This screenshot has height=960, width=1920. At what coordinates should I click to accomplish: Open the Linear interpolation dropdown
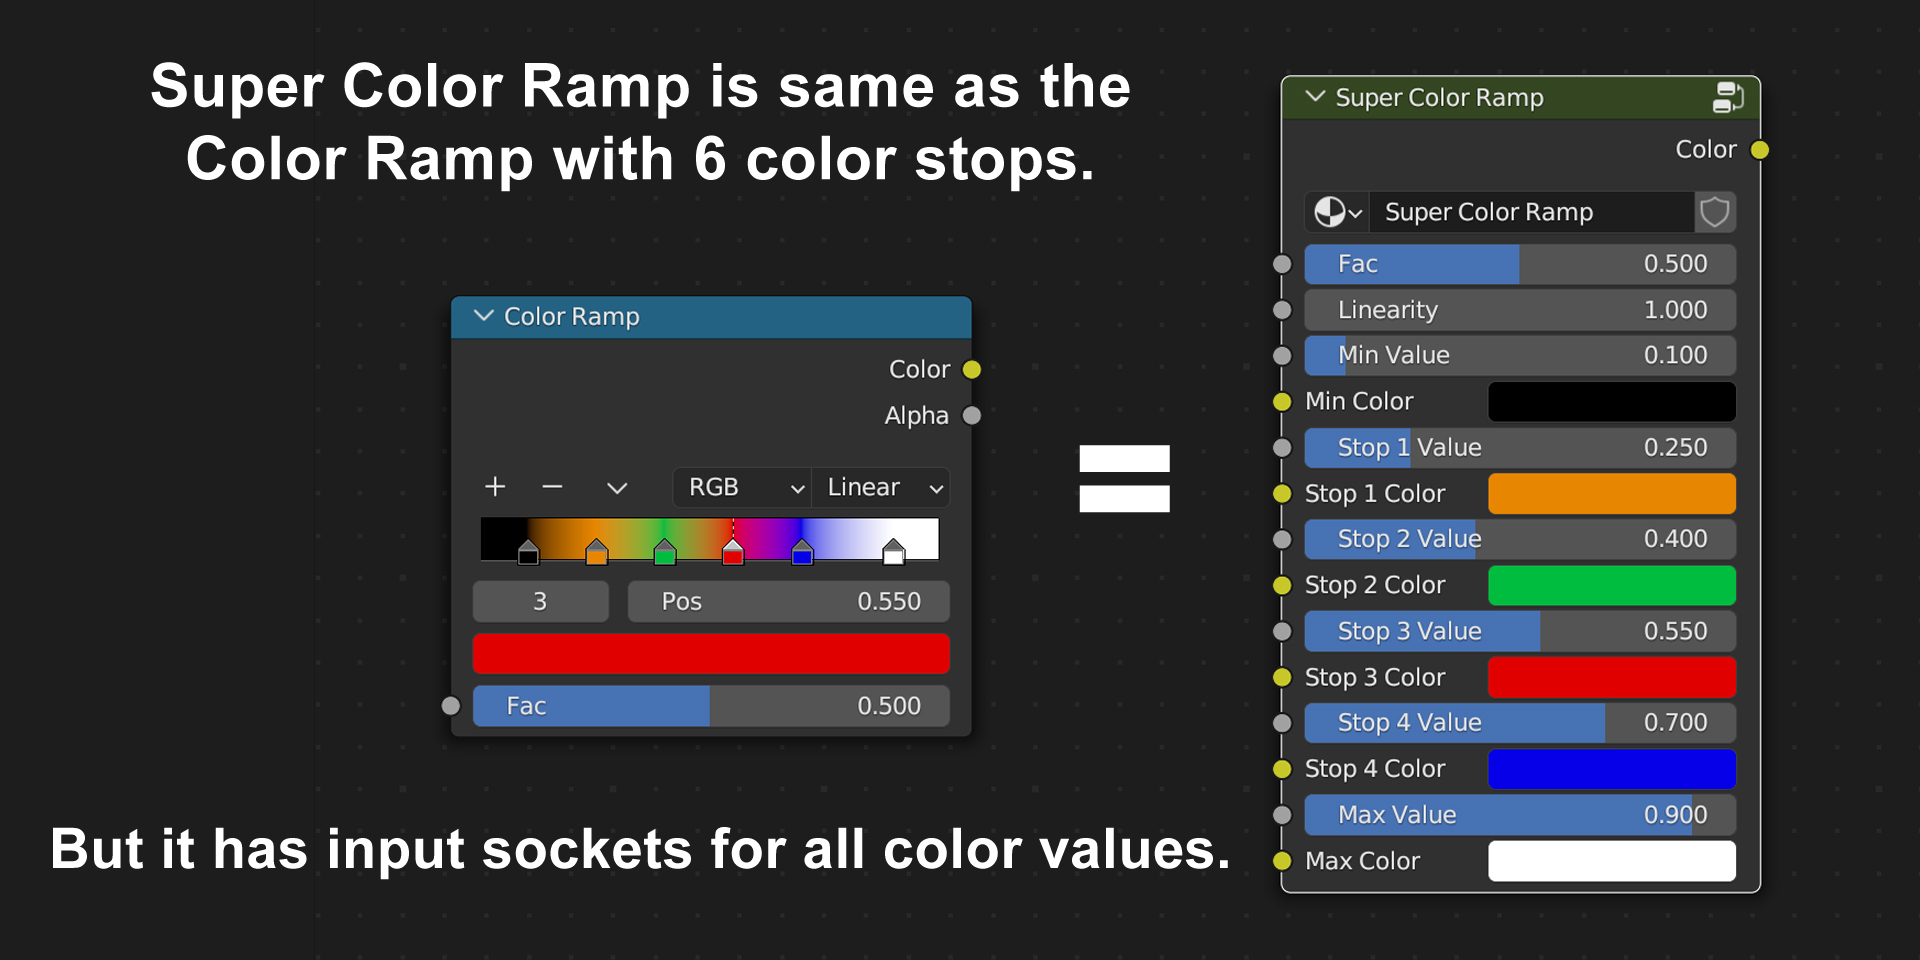[879, 487]
